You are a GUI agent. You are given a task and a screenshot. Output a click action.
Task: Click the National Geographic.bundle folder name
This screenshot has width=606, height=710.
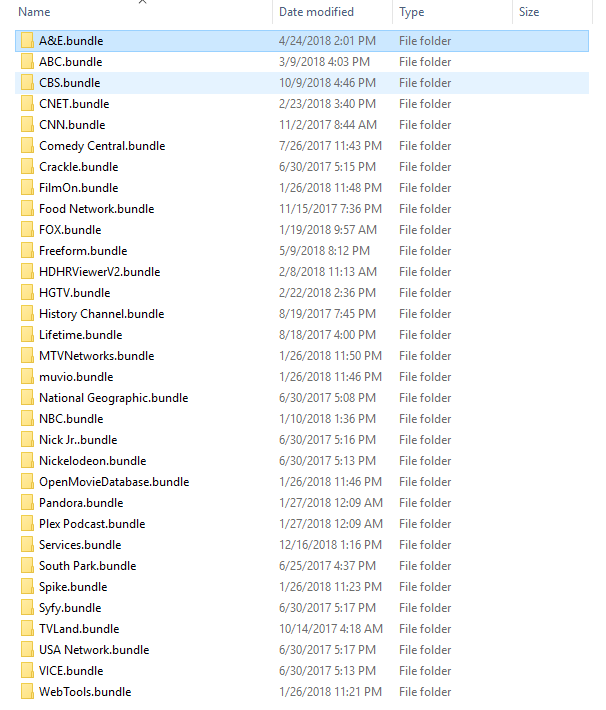click(114, 398)
